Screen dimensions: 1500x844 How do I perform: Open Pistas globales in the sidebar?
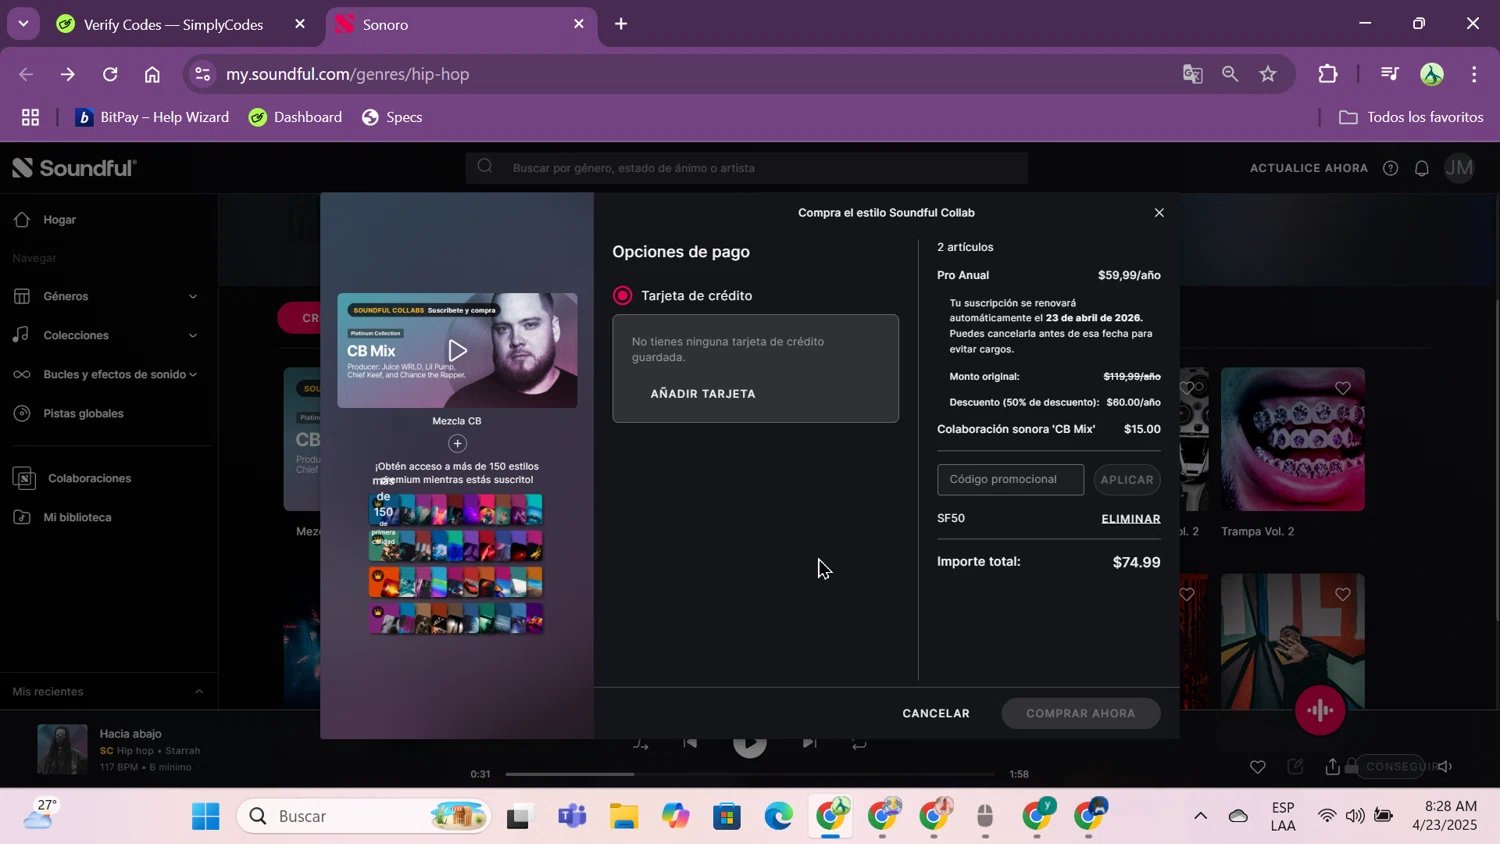tap(83, 413)
